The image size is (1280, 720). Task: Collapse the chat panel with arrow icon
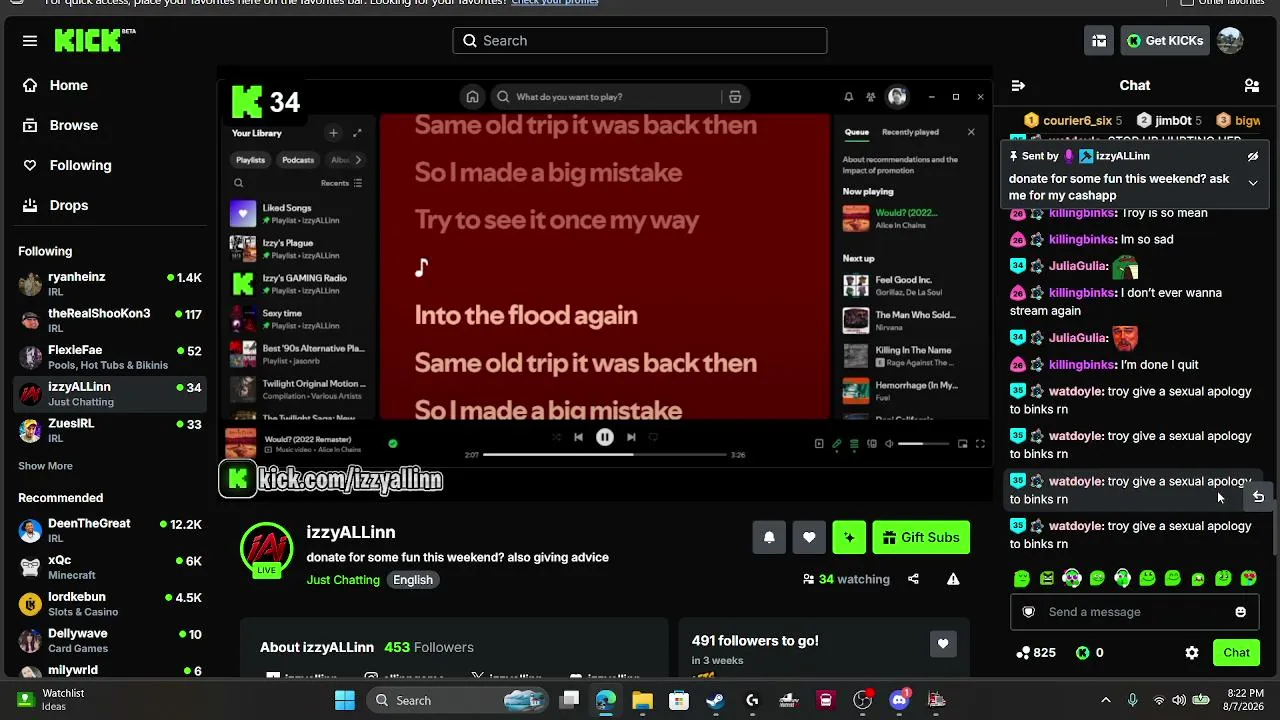click(x=1018, y=86)
